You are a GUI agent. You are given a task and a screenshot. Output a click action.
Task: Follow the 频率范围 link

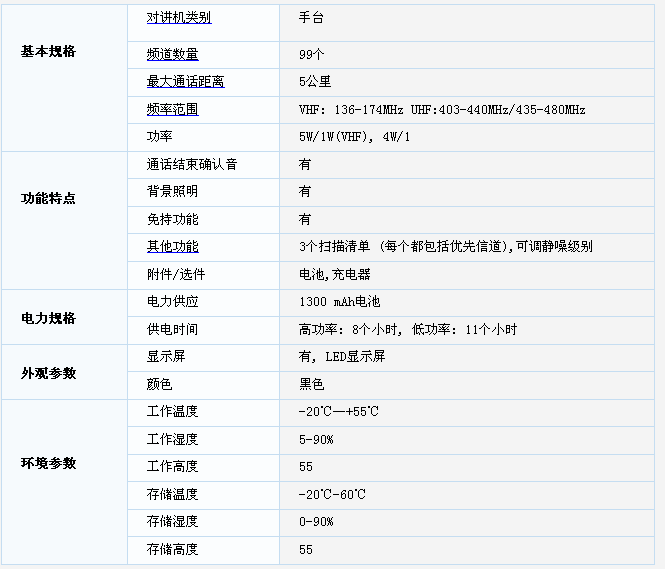coord(172,109)
